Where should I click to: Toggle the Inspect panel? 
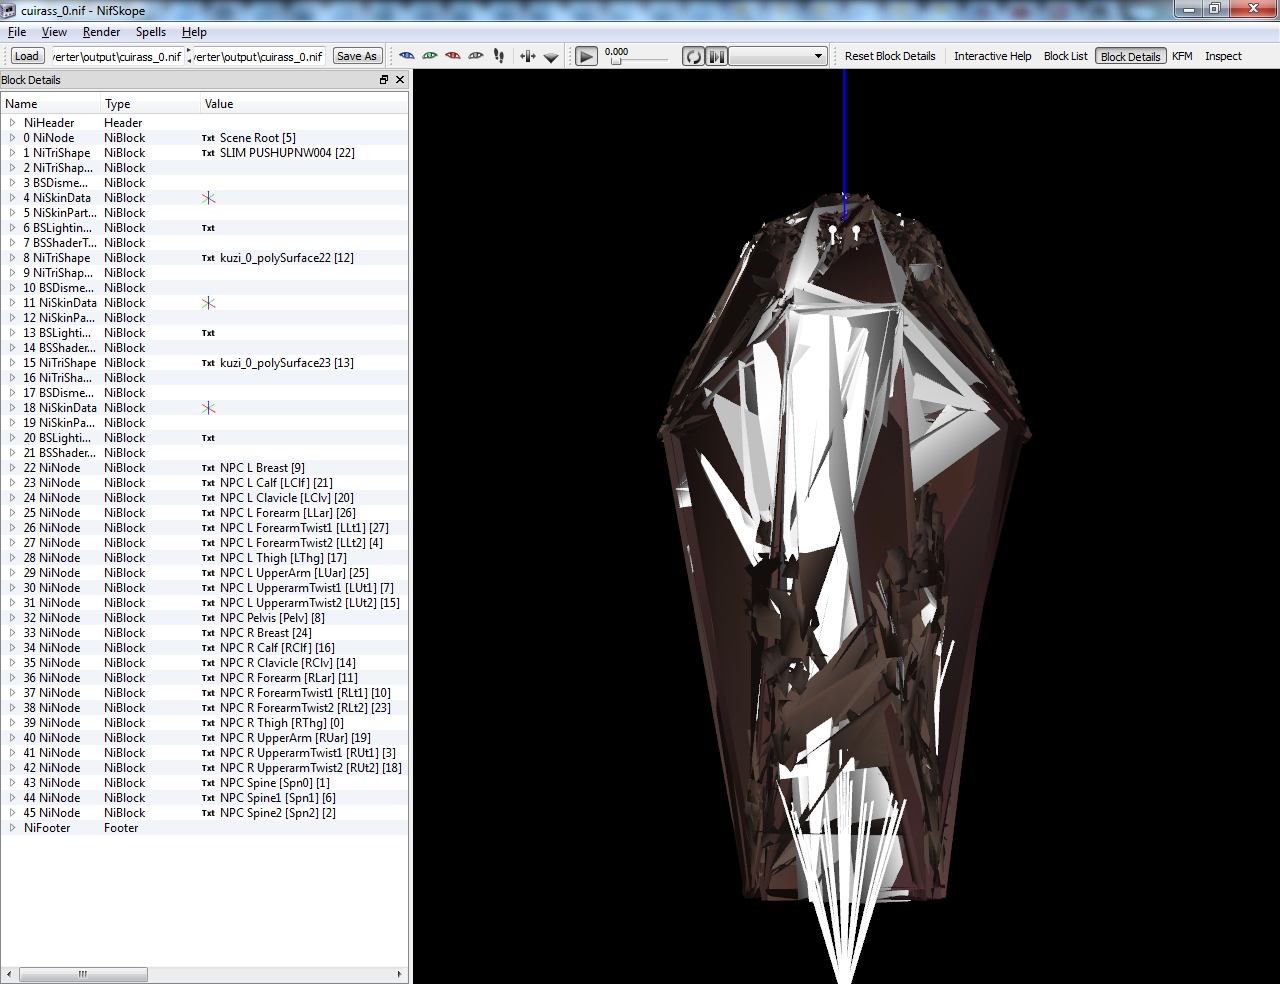pos(1223,56)
